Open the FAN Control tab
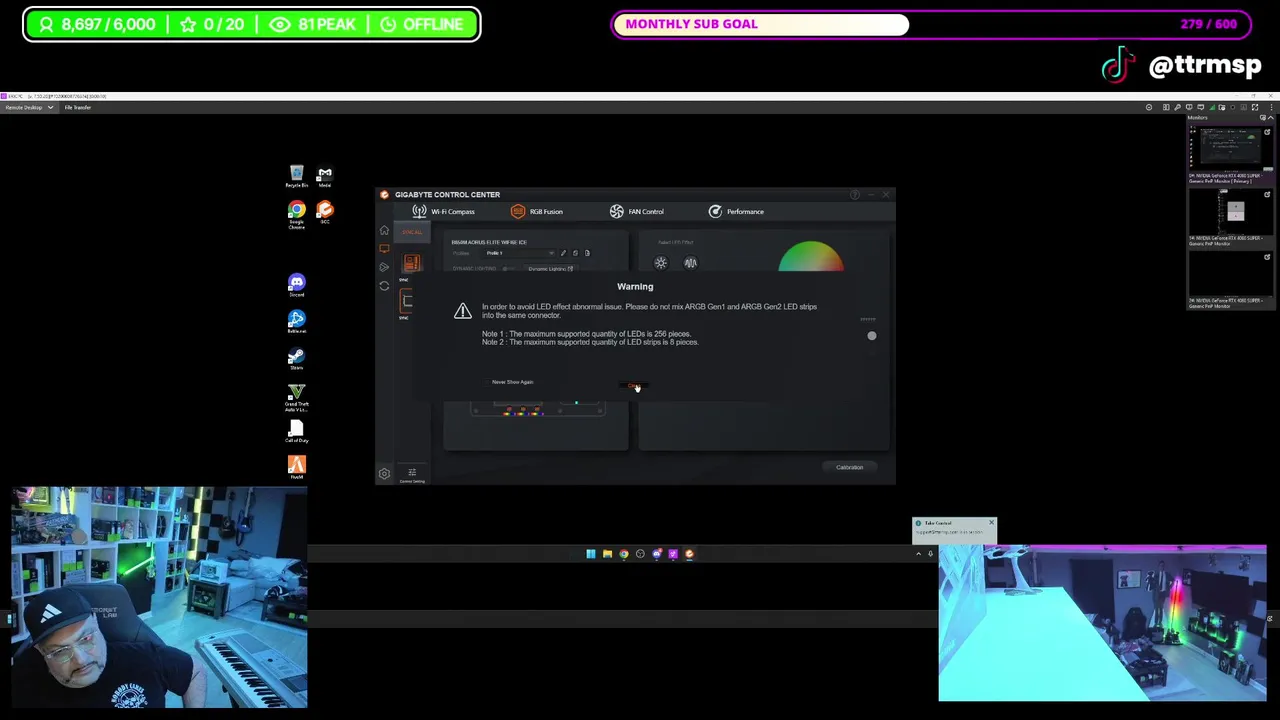This screenshot has width=1280, height=720. [x=637, y=212]
